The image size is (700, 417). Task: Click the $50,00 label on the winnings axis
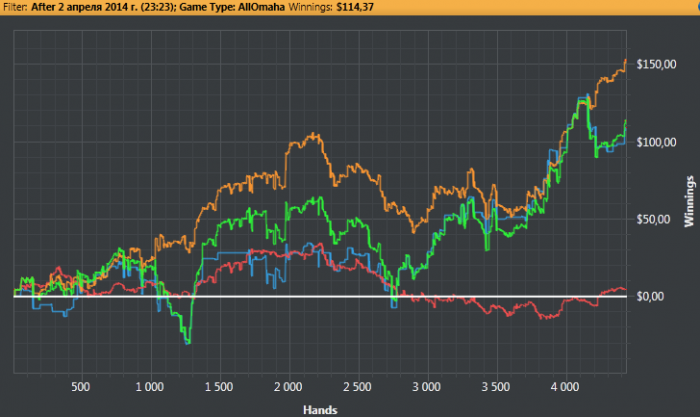click(x=653, y=219)
